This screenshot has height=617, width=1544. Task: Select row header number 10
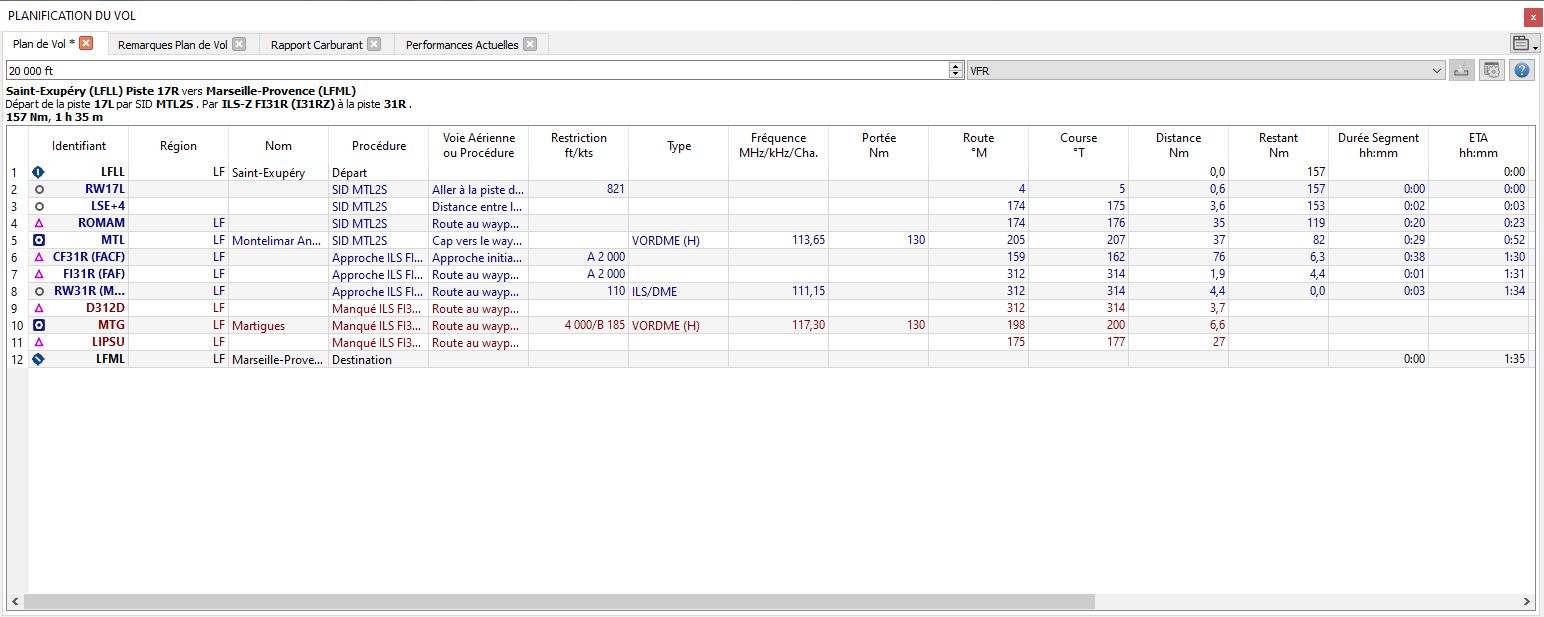point(15,325)
